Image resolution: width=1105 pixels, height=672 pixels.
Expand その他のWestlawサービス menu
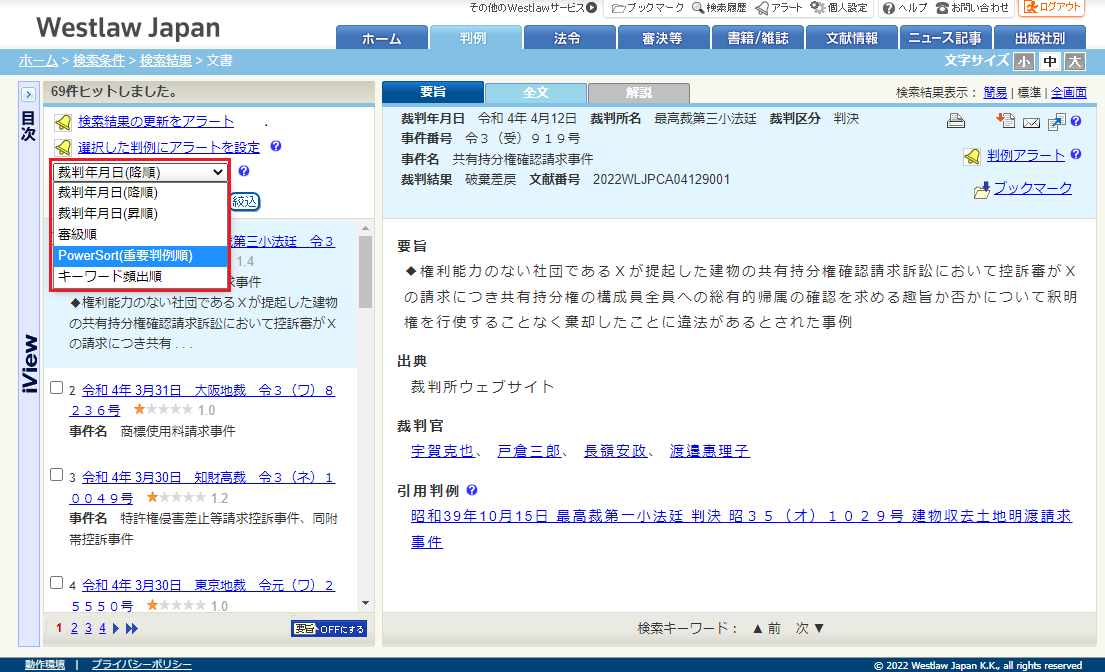tap(533, 8)
